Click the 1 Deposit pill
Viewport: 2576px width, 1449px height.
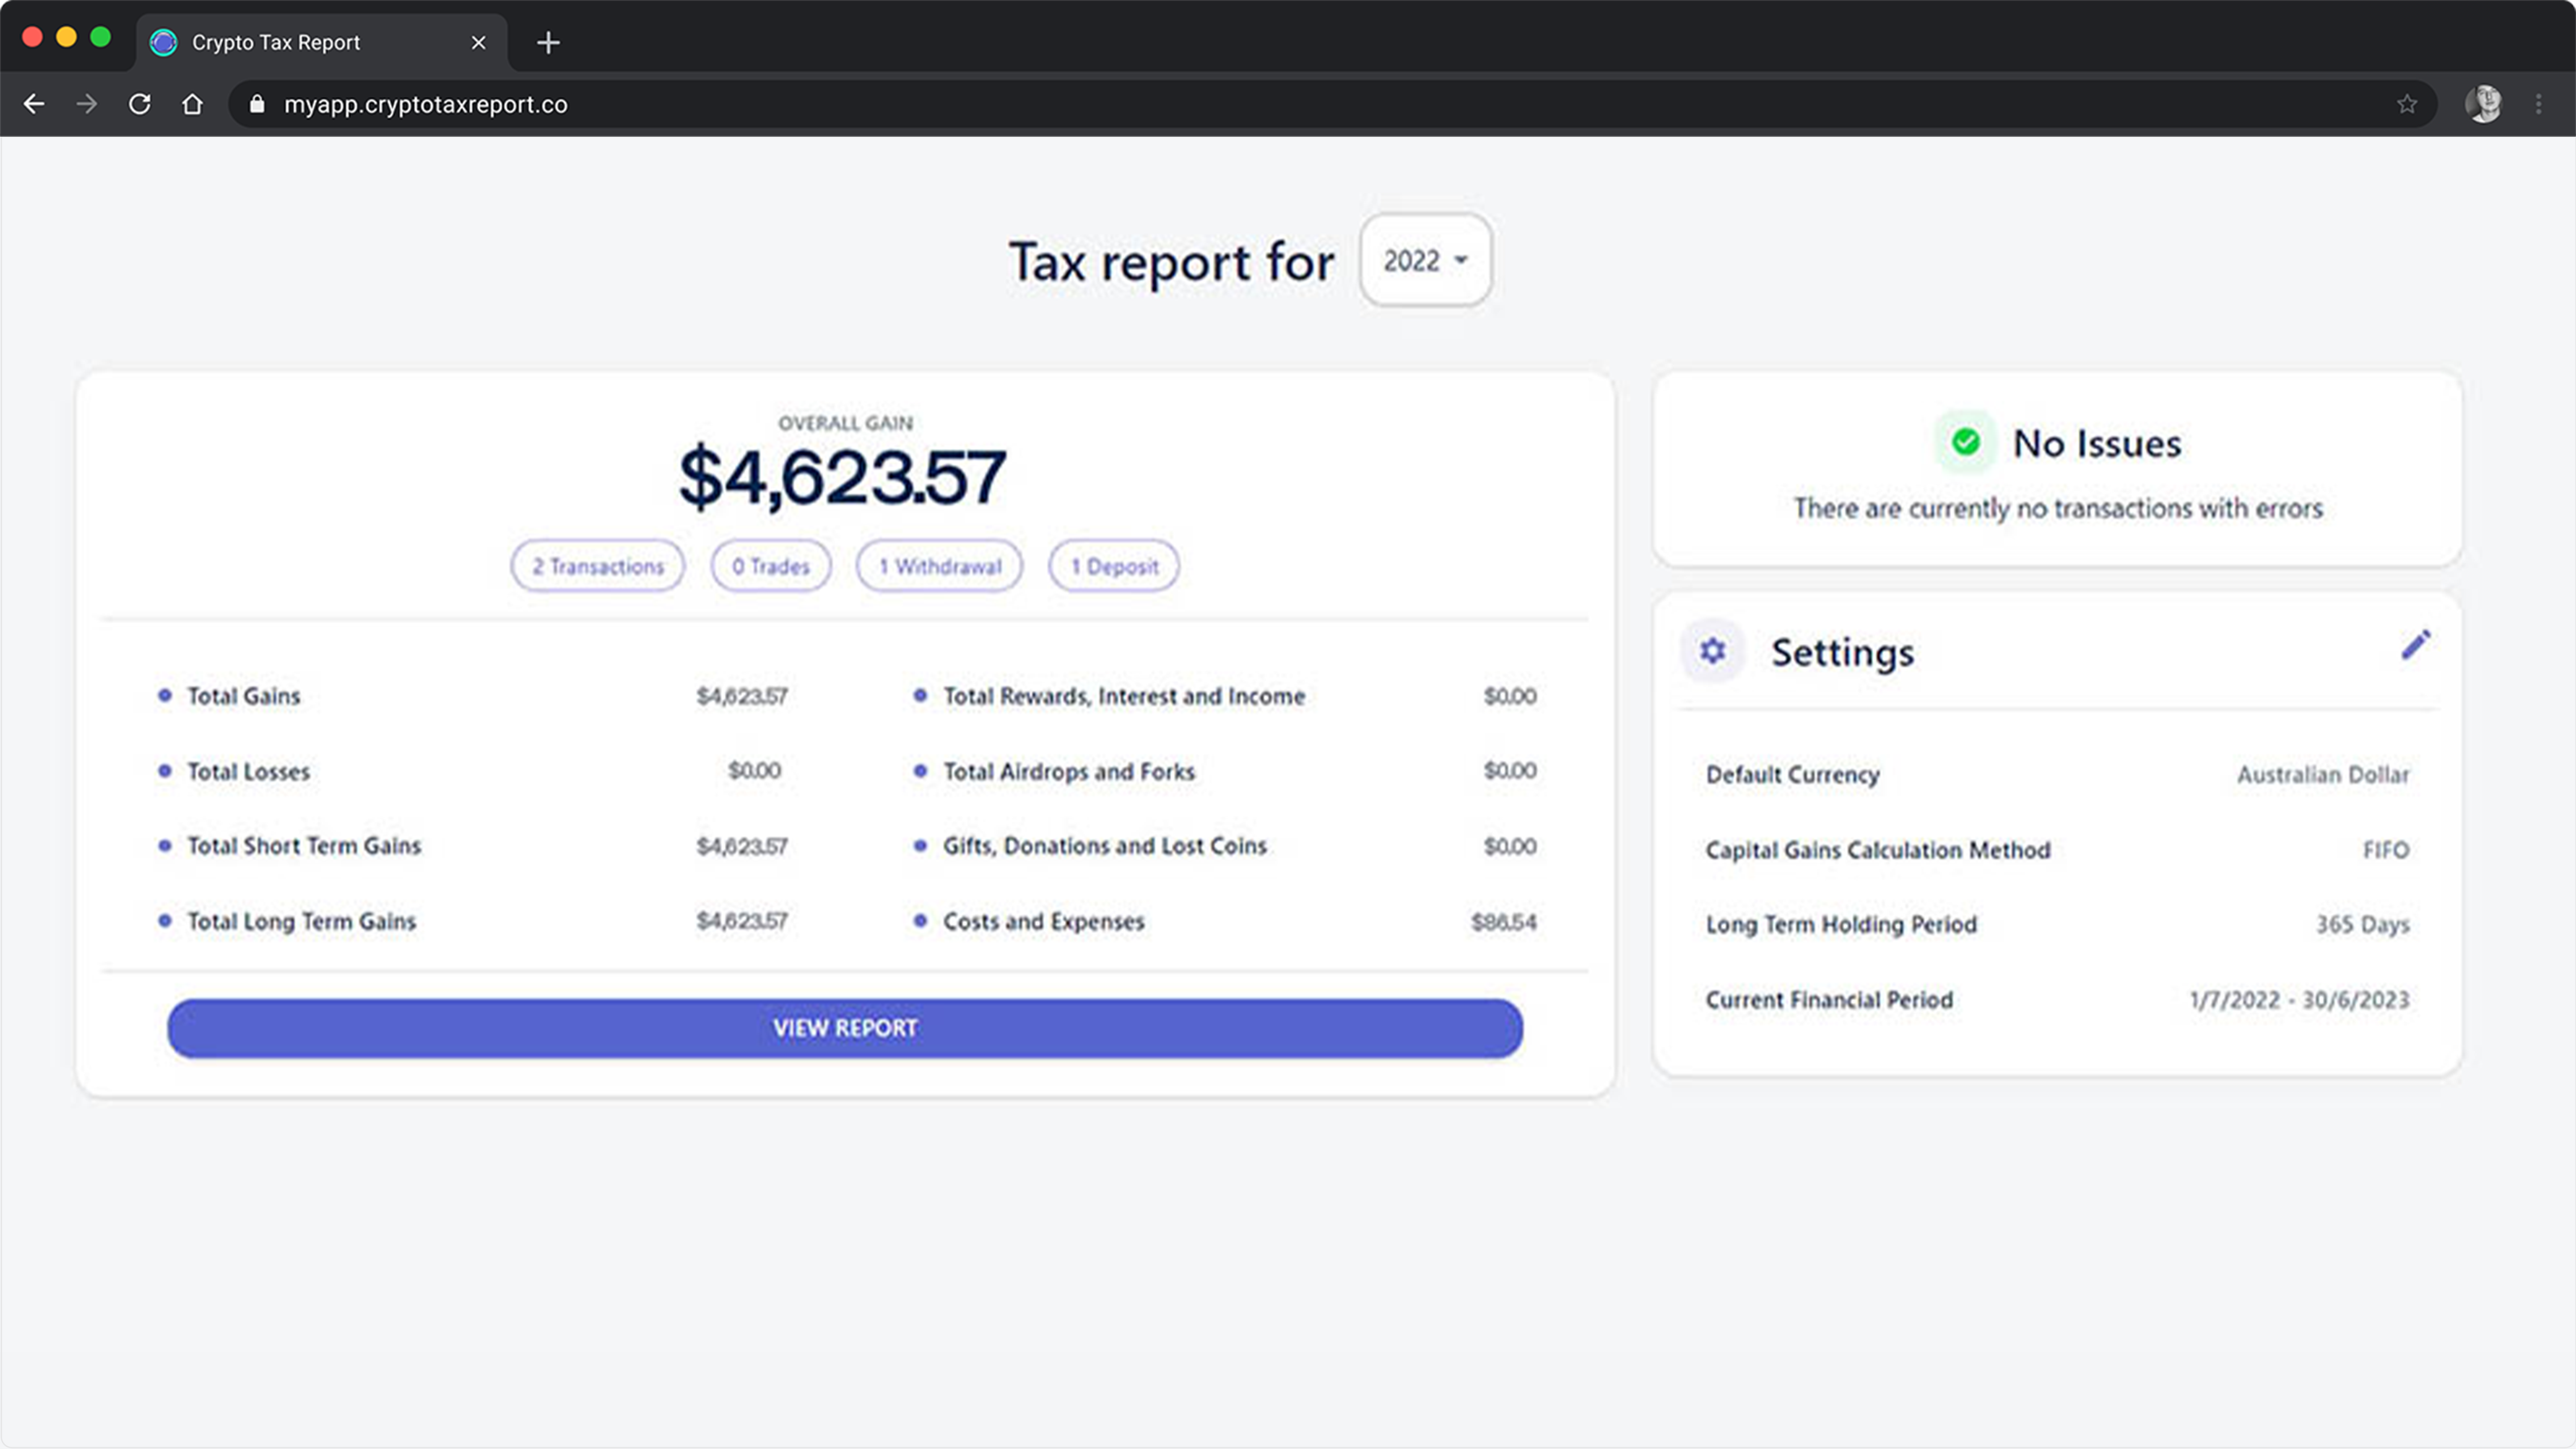pos(1114,566)
